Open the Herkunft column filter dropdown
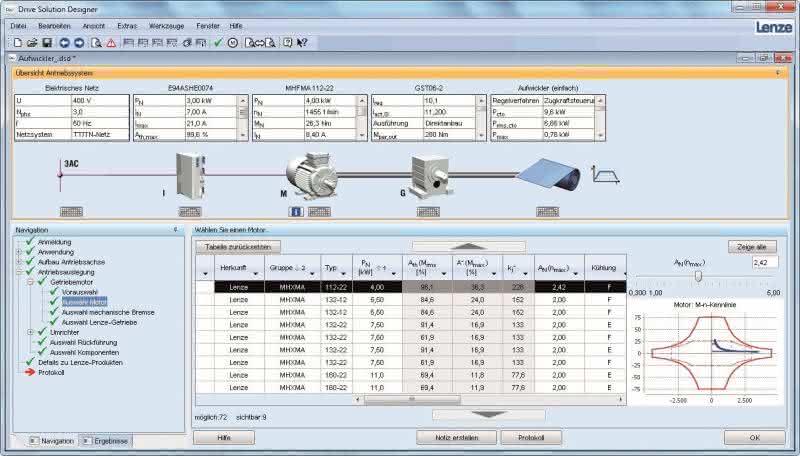800x456 pixels. coord(256,274)
